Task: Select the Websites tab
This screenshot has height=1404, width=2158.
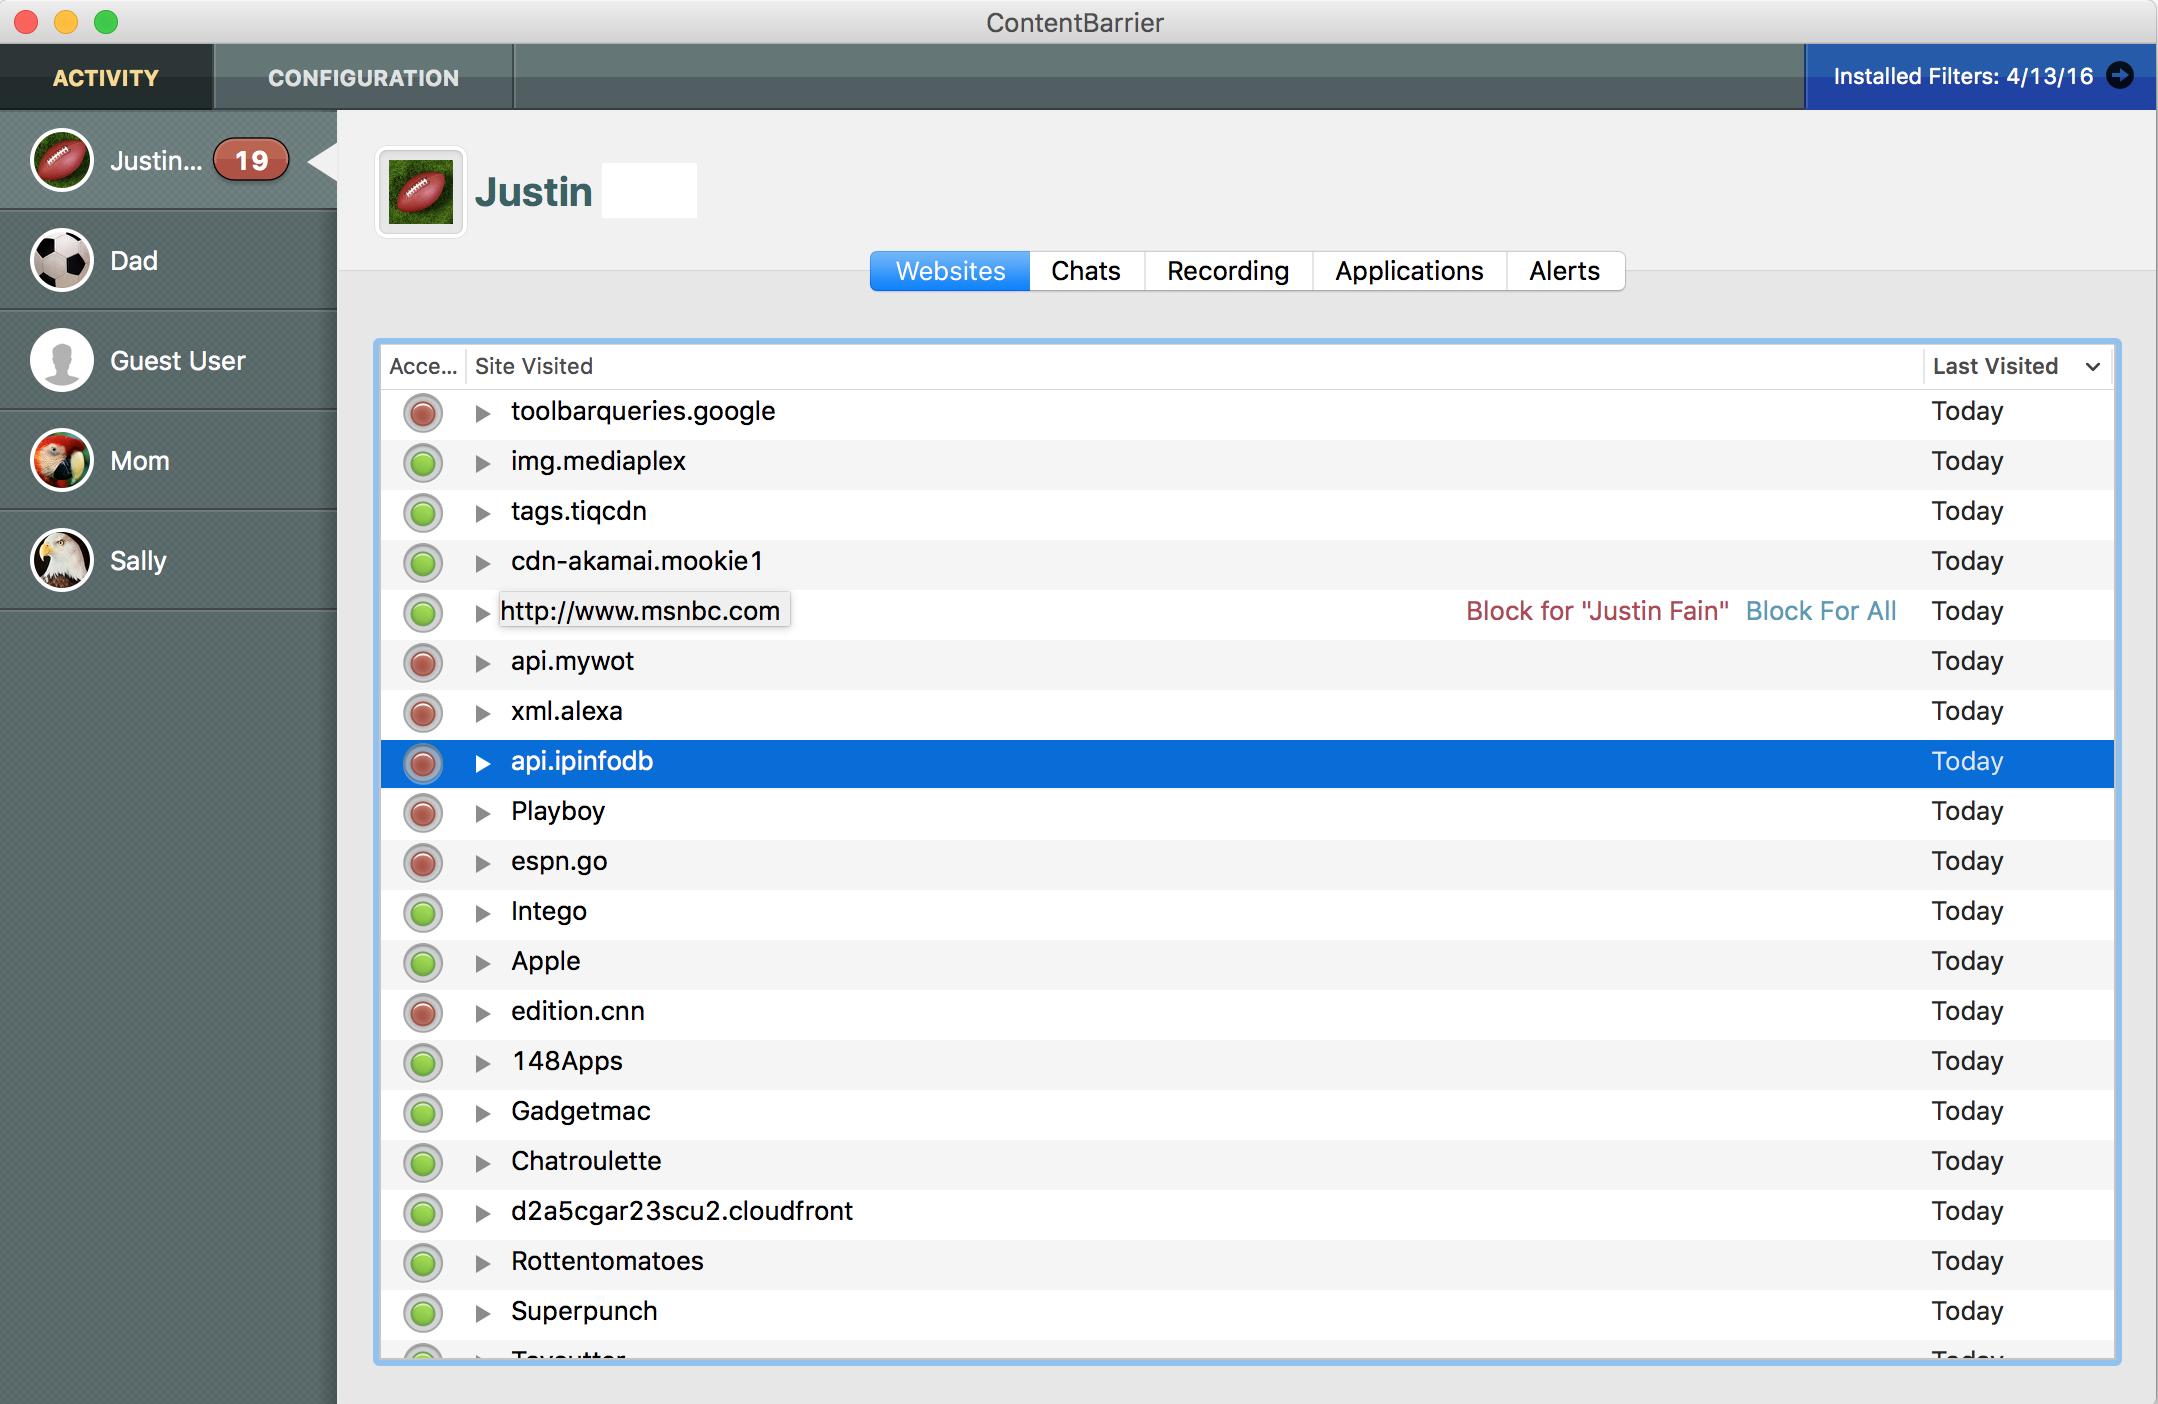Action: point(950,271)
